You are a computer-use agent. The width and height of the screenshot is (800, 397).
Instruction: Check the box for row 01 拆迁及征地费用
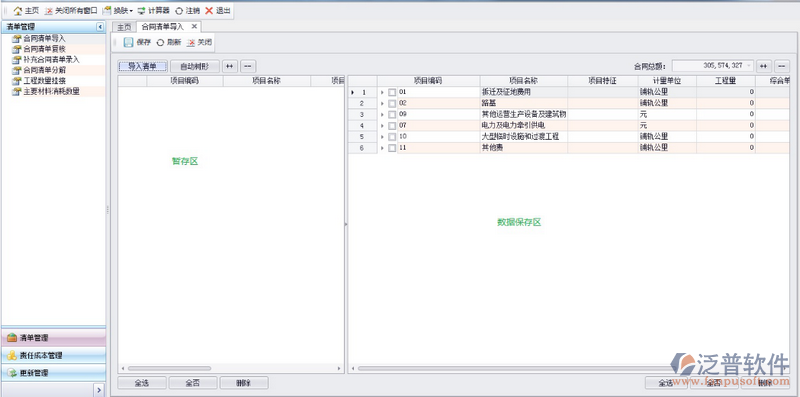click(392, 92)
